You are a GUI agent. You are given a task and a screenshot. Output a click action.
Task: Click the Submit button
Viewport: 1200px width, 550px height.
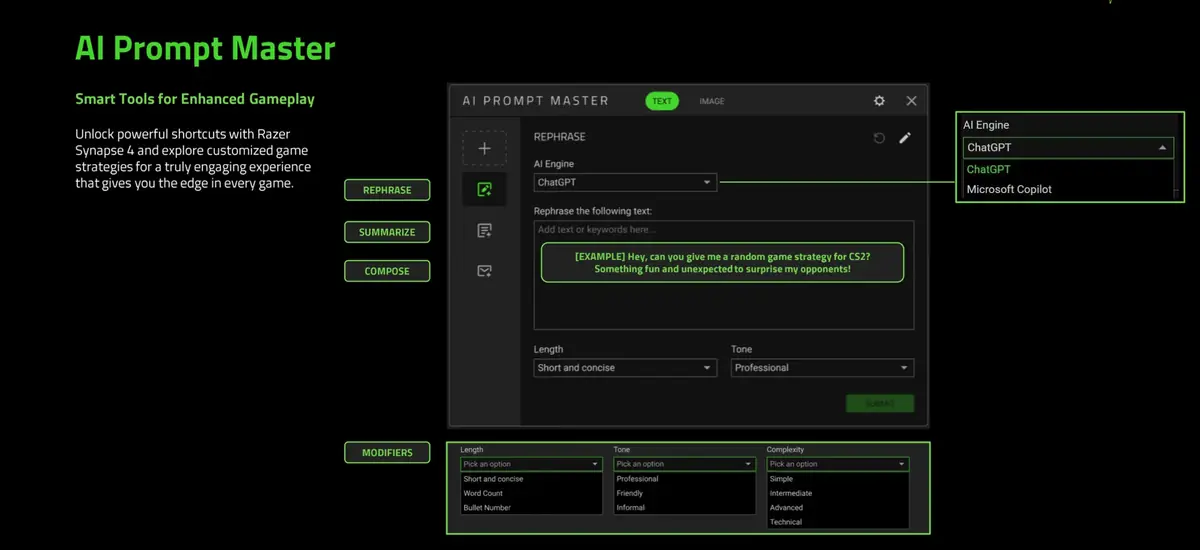click(x=880, y=403)
